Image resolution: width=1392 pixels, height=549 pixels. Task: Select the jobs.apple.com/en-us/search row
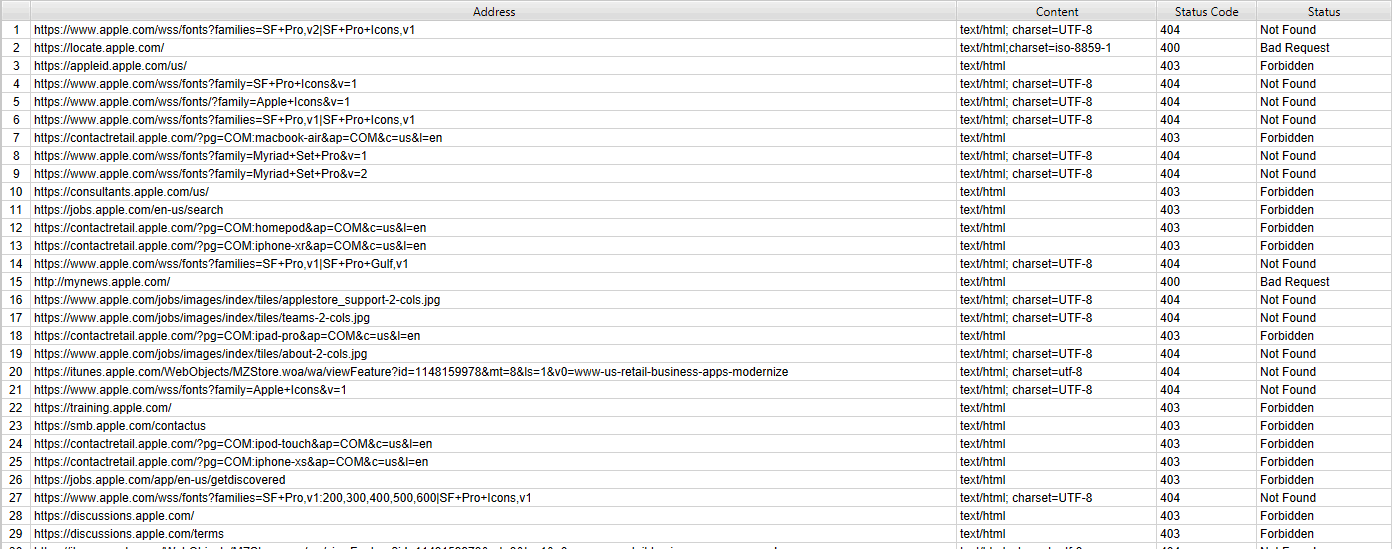pos(128,210)
